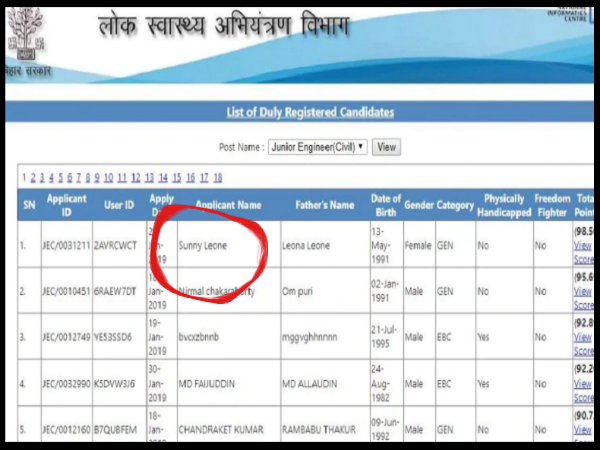This screenshot has height=450, width=600.
Task: Go to page 2 of candidate list
Action: coord(33,178)
